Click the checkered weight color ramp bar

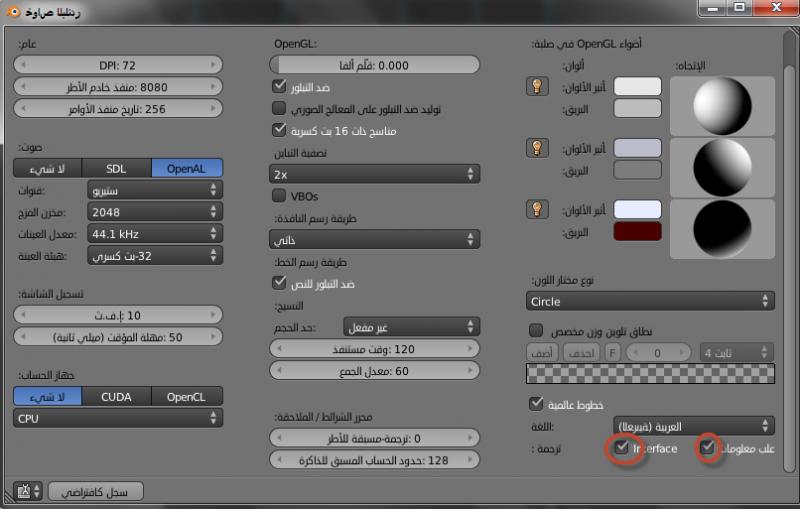[650, 373]
